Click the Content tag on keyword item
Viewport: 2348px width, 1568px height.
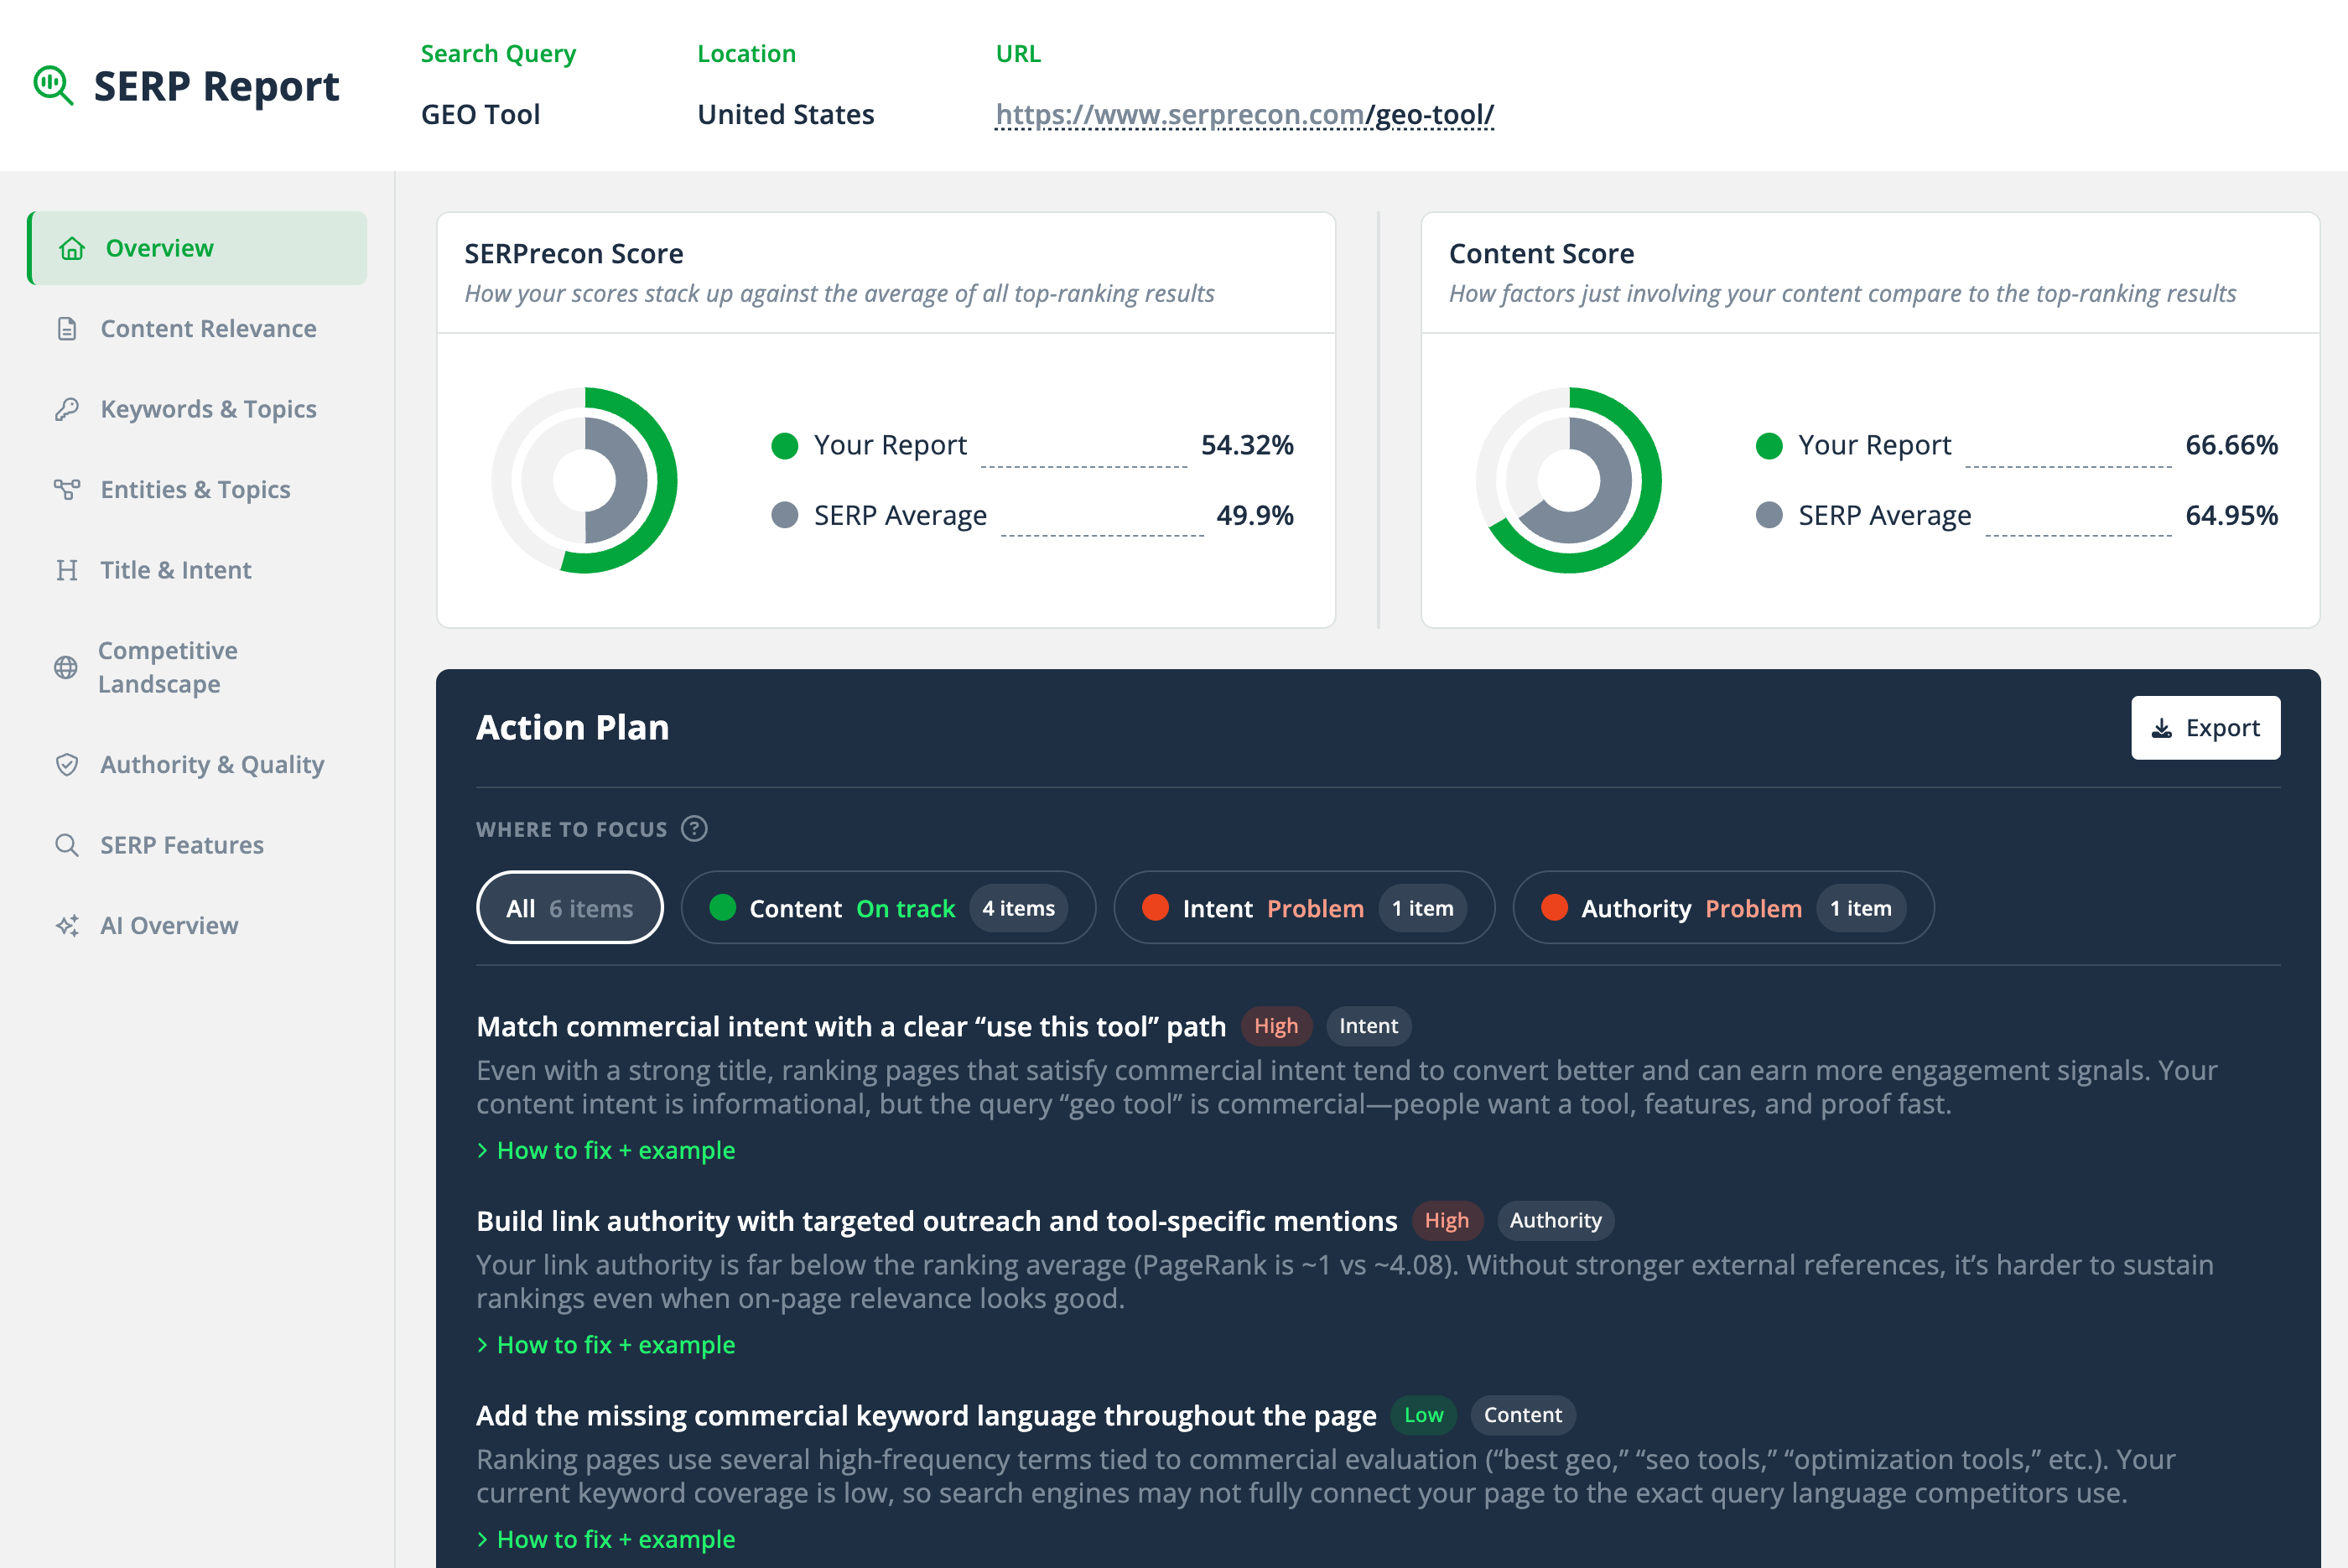pos(1522,1415)
